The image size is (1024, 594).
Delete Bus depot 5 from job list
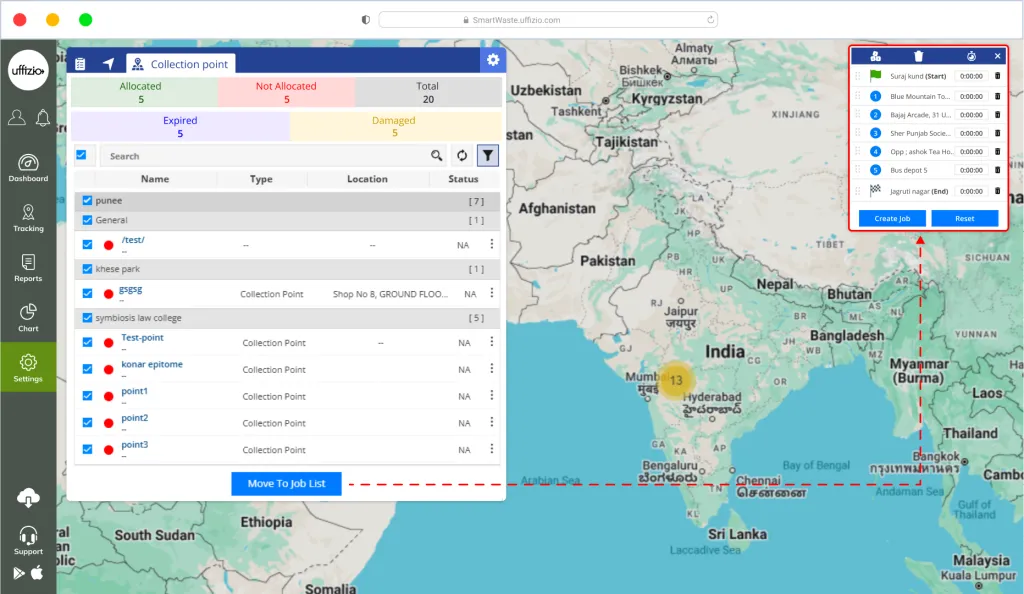click(996, 171)
